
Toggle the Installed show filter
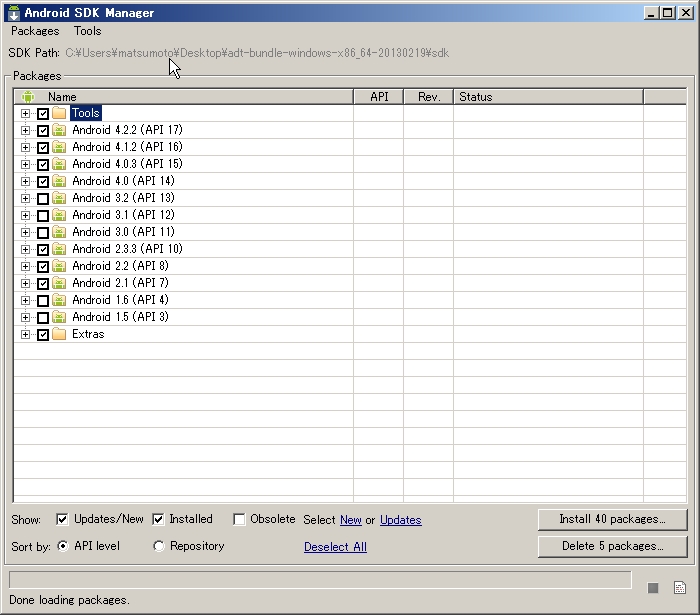pyautogui.click(x=158, y=519)
